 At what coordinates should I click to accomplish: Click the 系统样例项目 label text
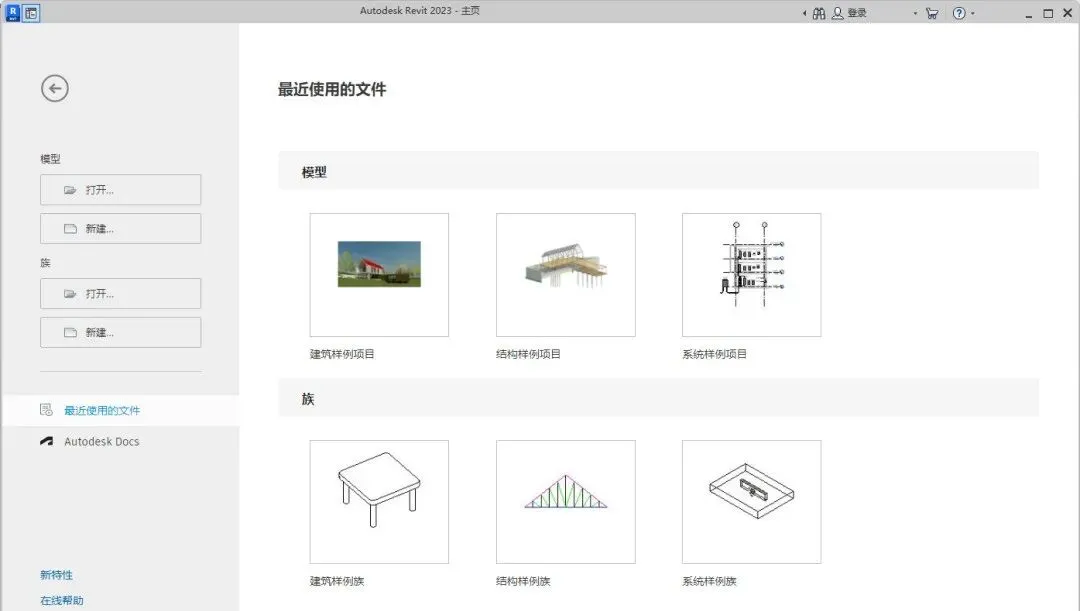714,354
